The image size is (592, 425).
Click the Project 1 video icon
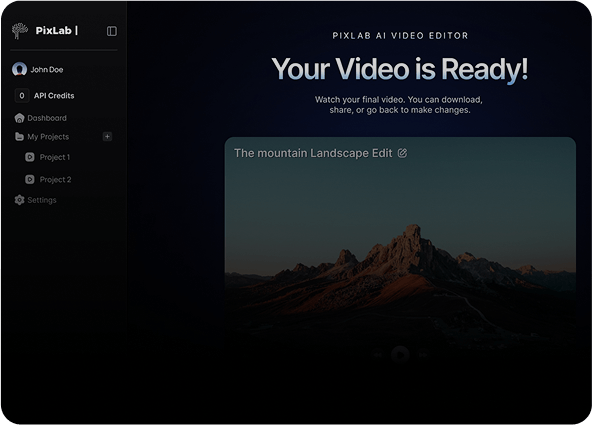(30, 157)
